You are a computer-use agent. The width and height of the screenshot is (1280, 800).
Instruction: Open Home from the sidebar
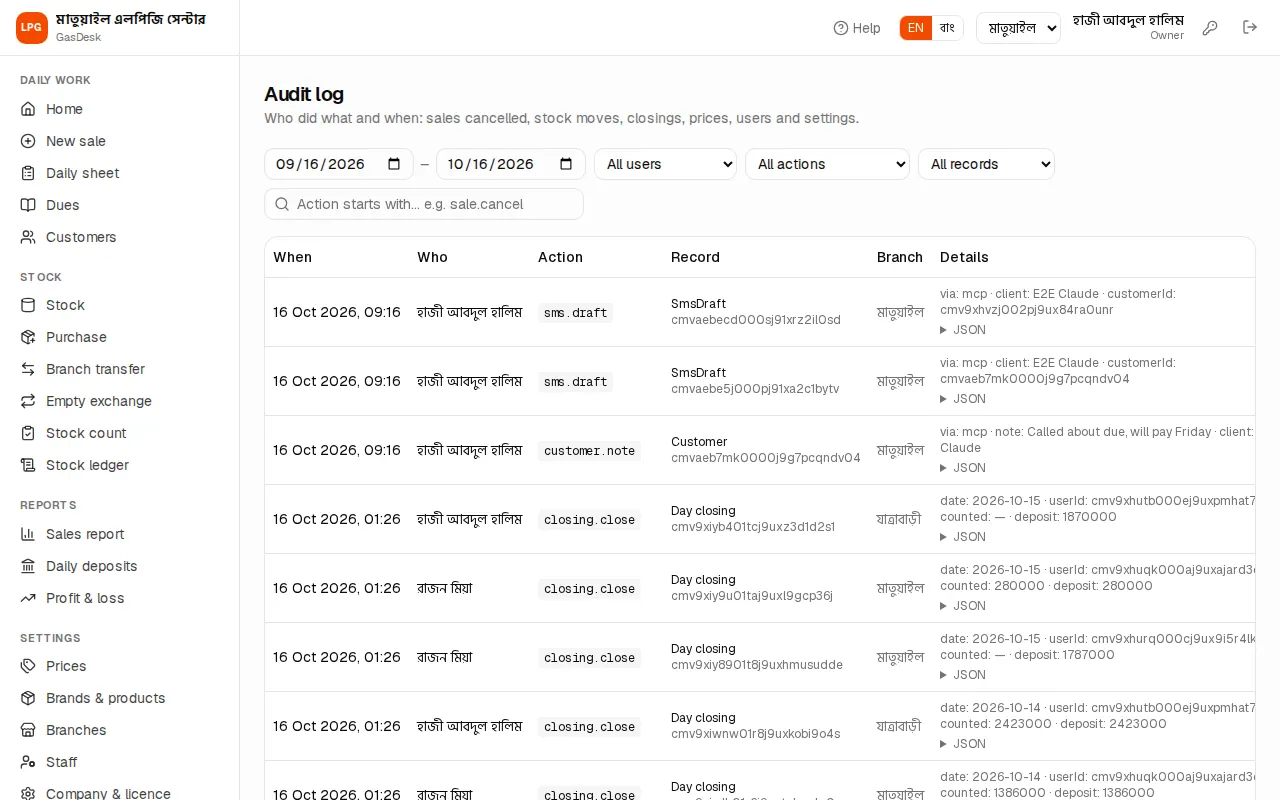pos(120,109)
